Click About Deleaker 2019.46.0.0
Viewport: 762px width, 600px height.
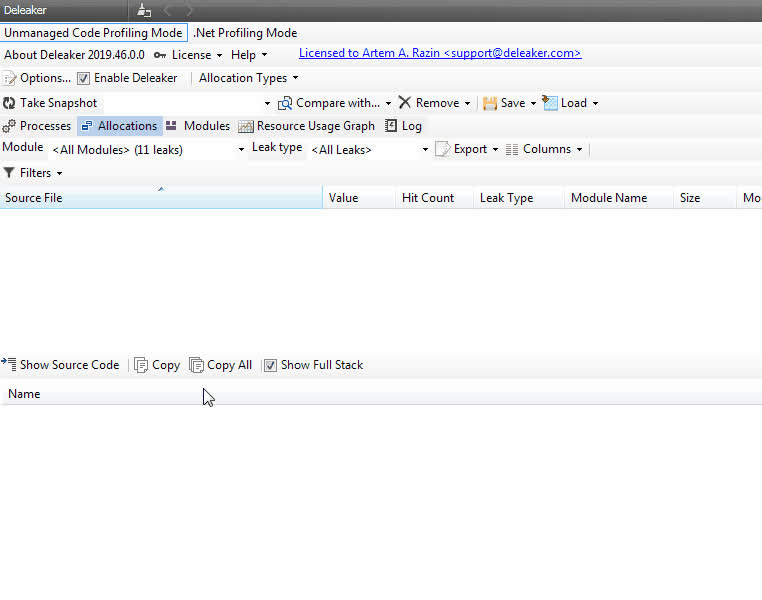click(74, 55)
